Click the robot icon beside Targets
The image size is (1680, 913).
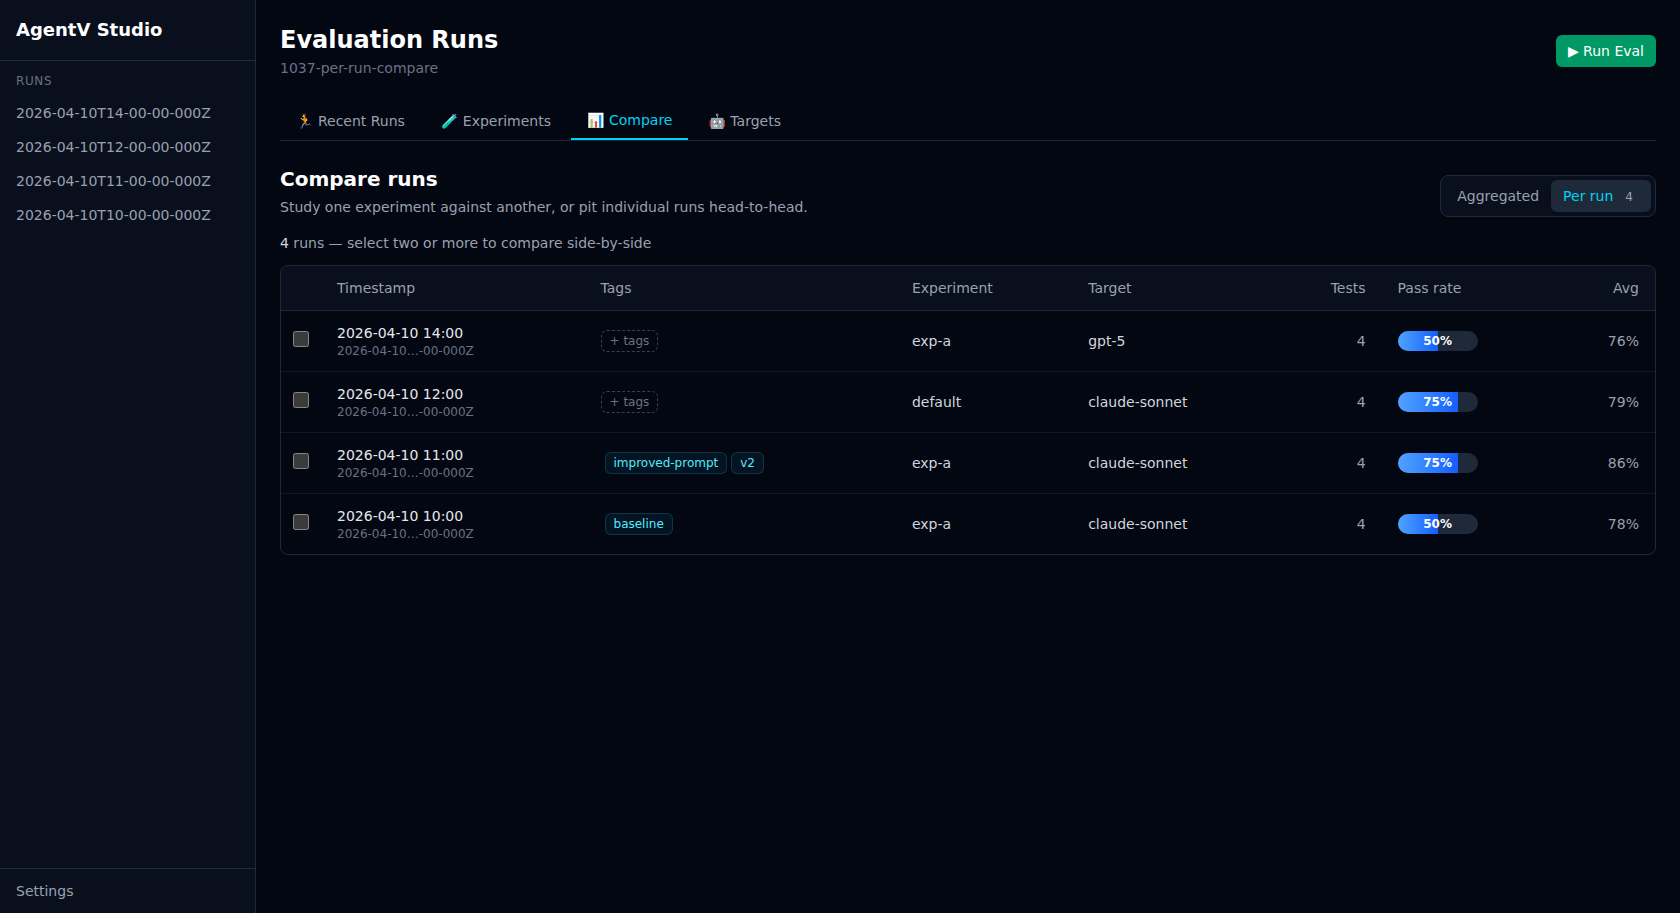[717, 121]
